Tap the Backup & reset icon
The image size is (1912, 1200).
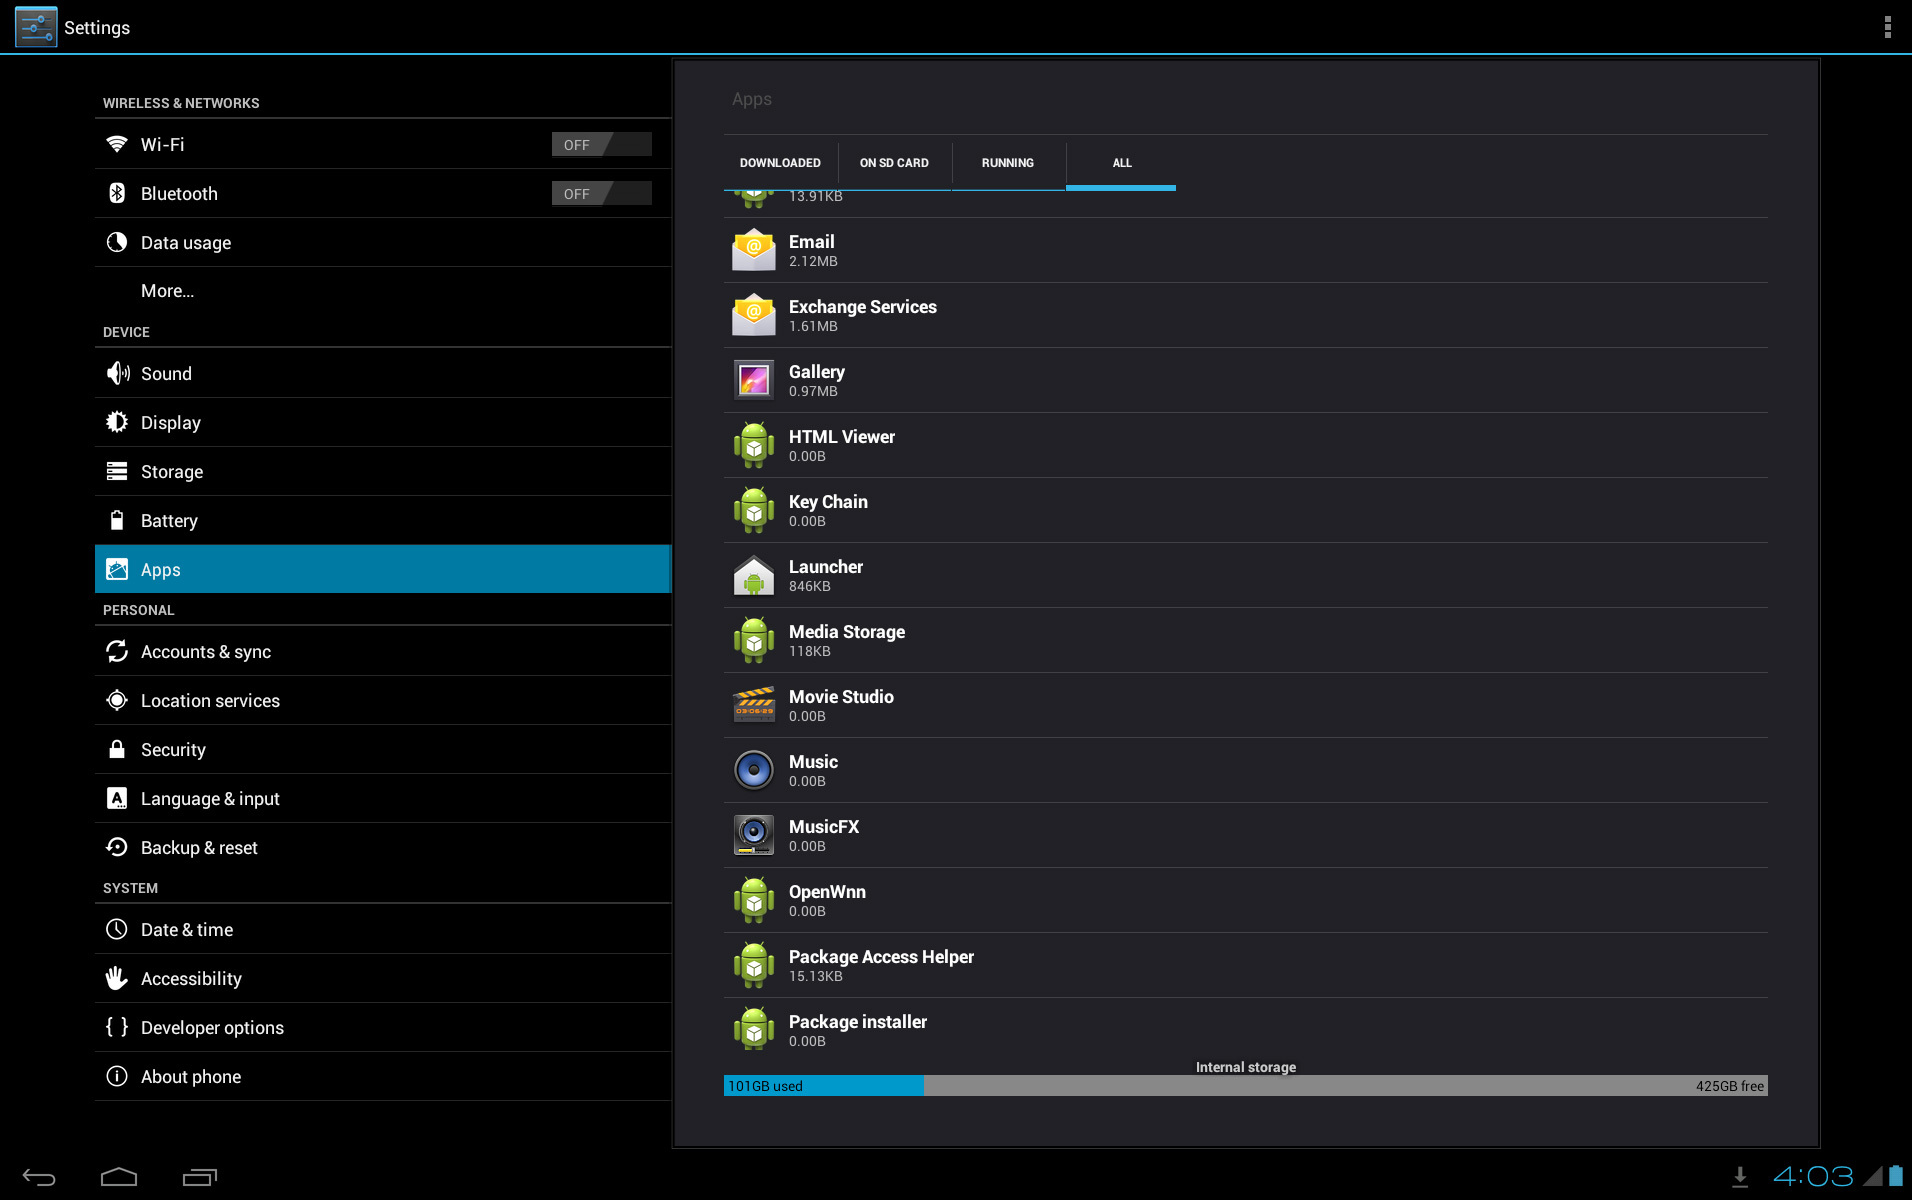(x=117, y=847)
